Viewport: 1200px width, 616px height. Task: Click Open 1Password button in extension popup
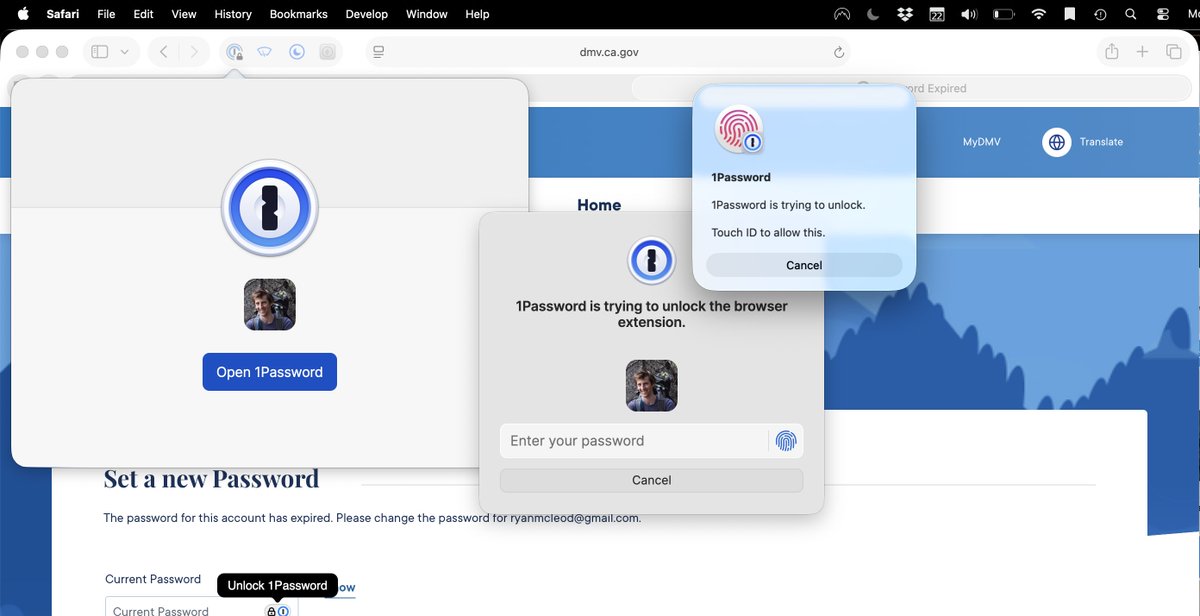270,372
